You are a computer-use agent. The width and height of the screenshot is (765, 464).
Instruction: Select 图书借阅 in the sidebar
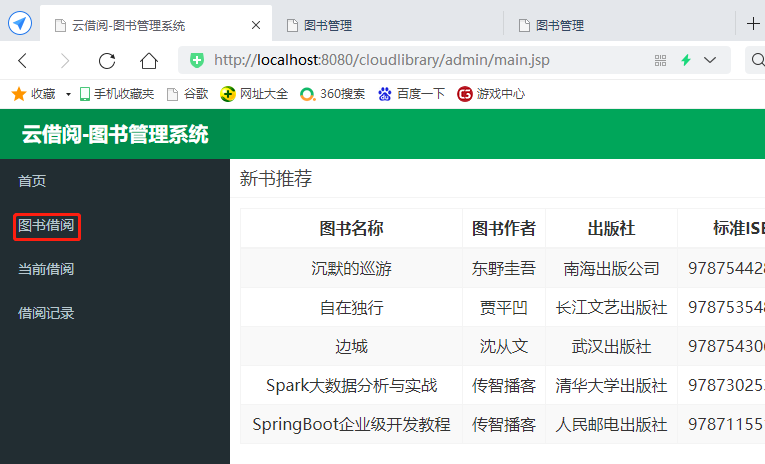46,225
